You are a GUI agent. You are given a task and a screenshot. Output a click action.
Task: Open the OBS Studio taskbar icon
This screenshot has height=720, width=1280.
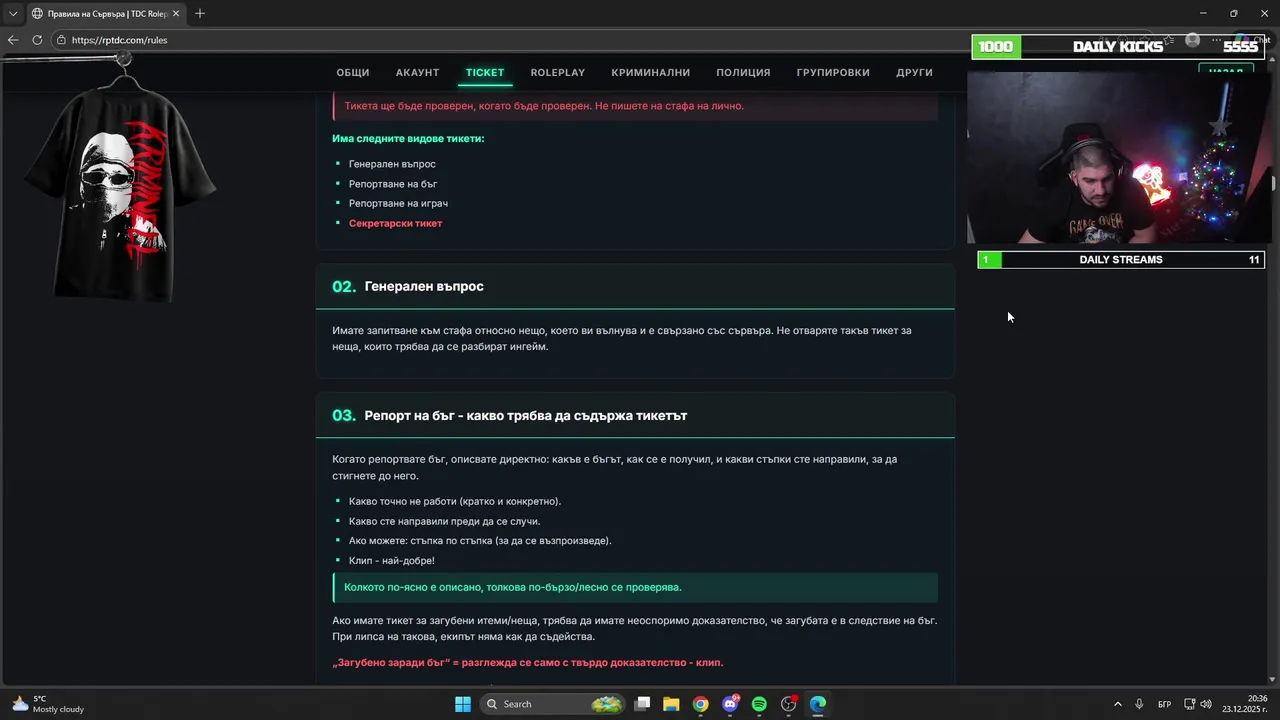tap(789, 704)
